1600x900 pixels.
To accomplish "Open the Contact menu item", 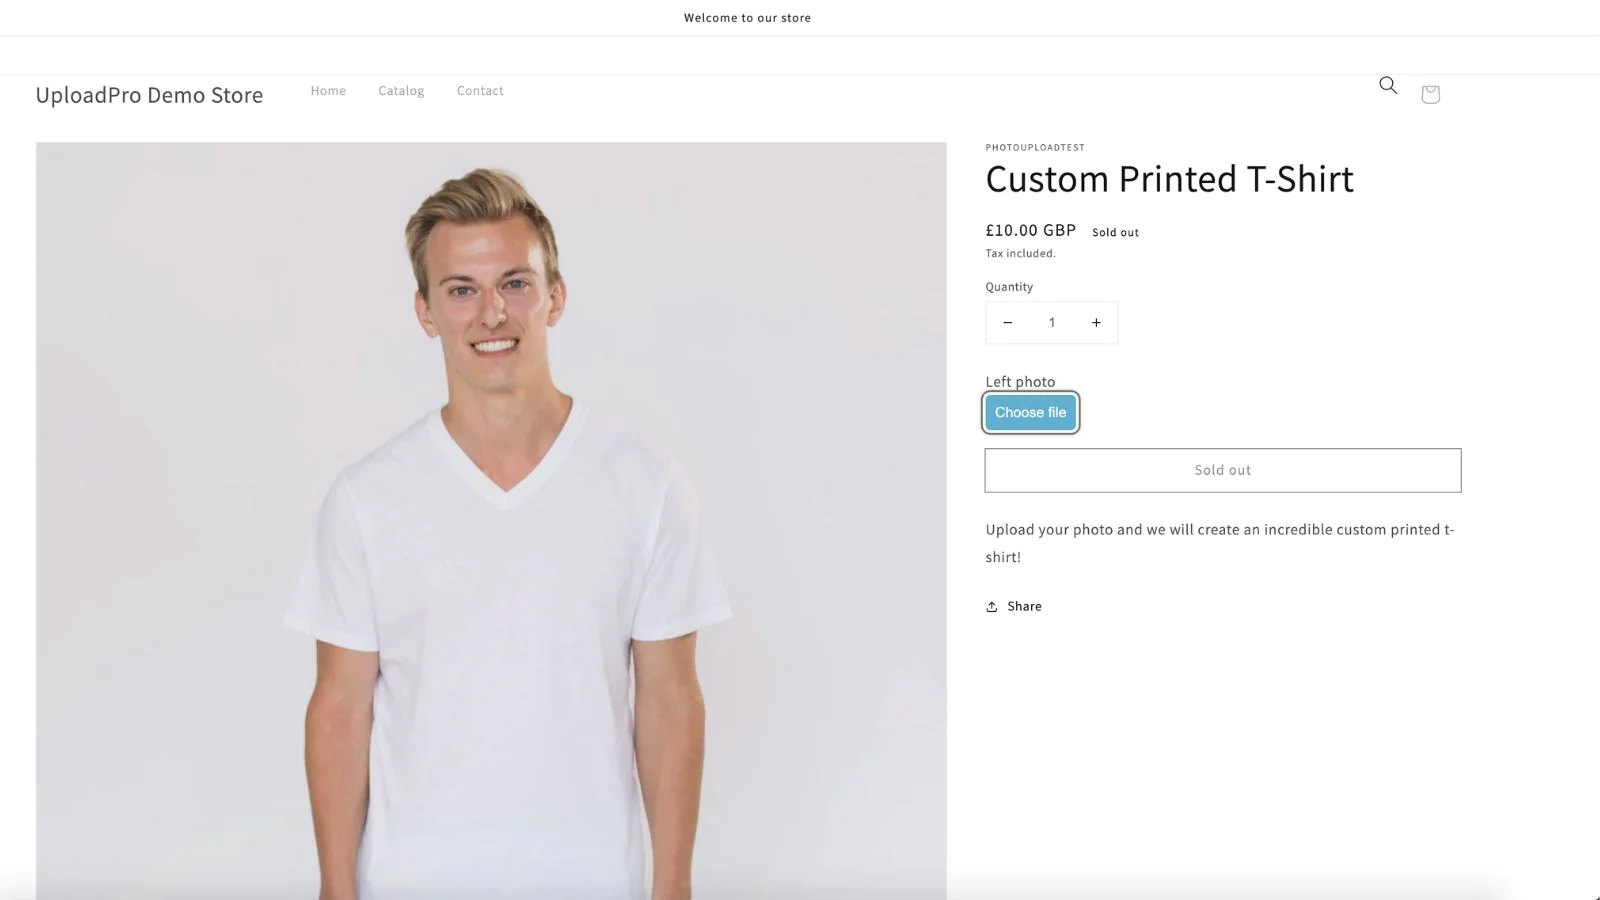I will point(480,91).
